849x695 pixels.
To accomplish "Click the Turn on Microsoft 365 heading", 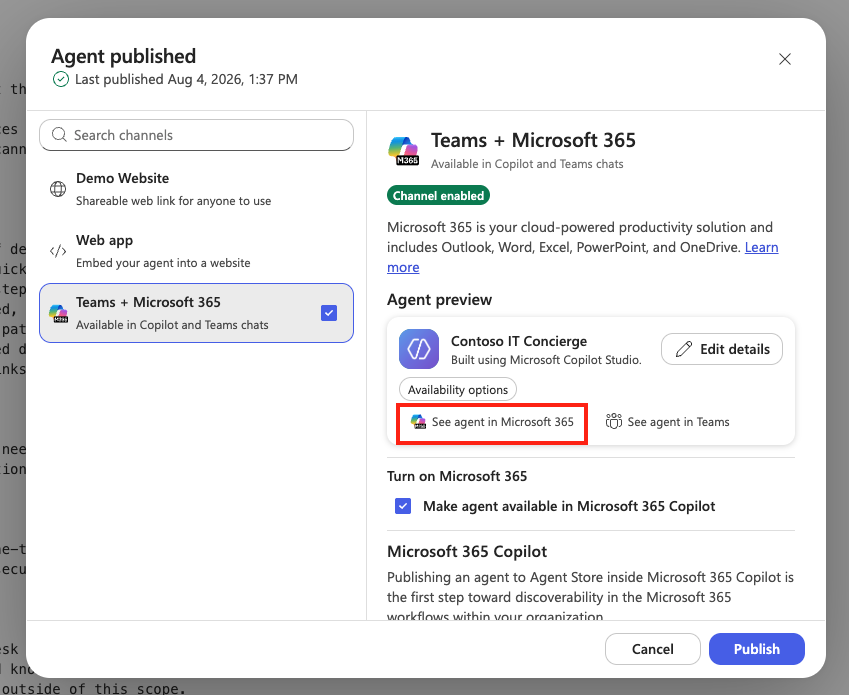I will pyautogui.click(x=457, y=476).
